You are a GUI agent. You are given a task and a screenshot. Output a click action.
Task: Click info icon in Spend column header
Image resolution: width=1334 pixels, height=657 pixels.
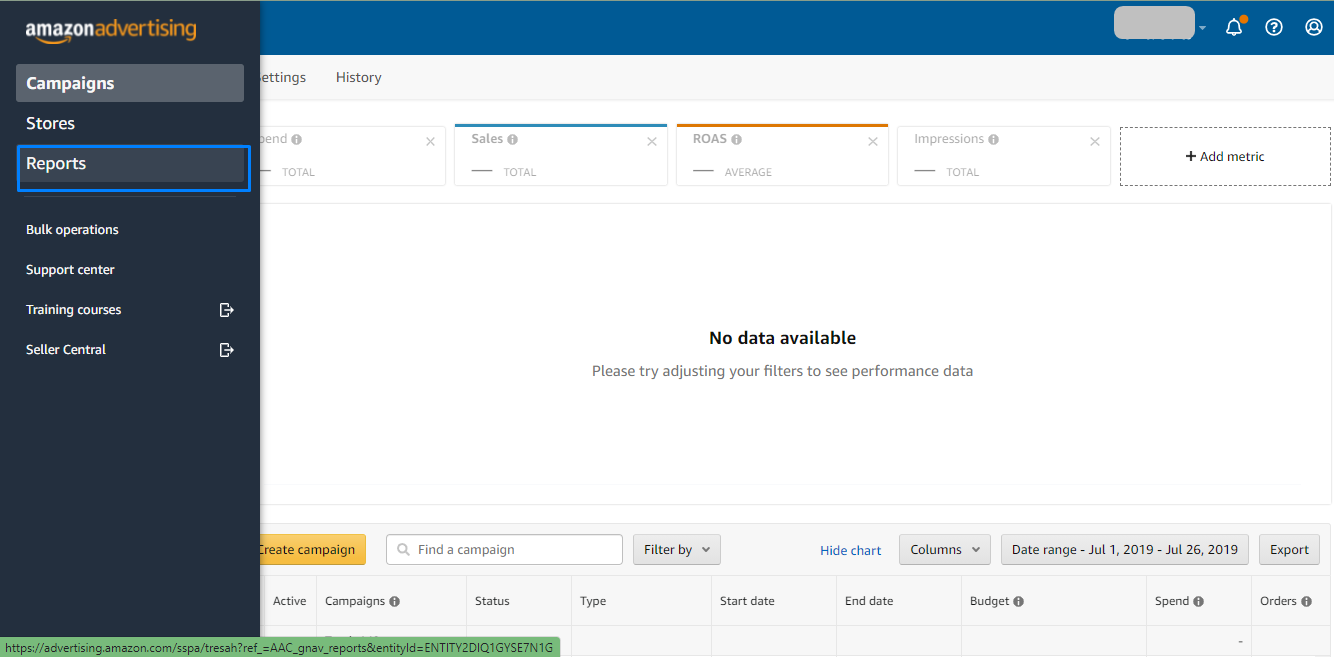(x=1198, y=602)
